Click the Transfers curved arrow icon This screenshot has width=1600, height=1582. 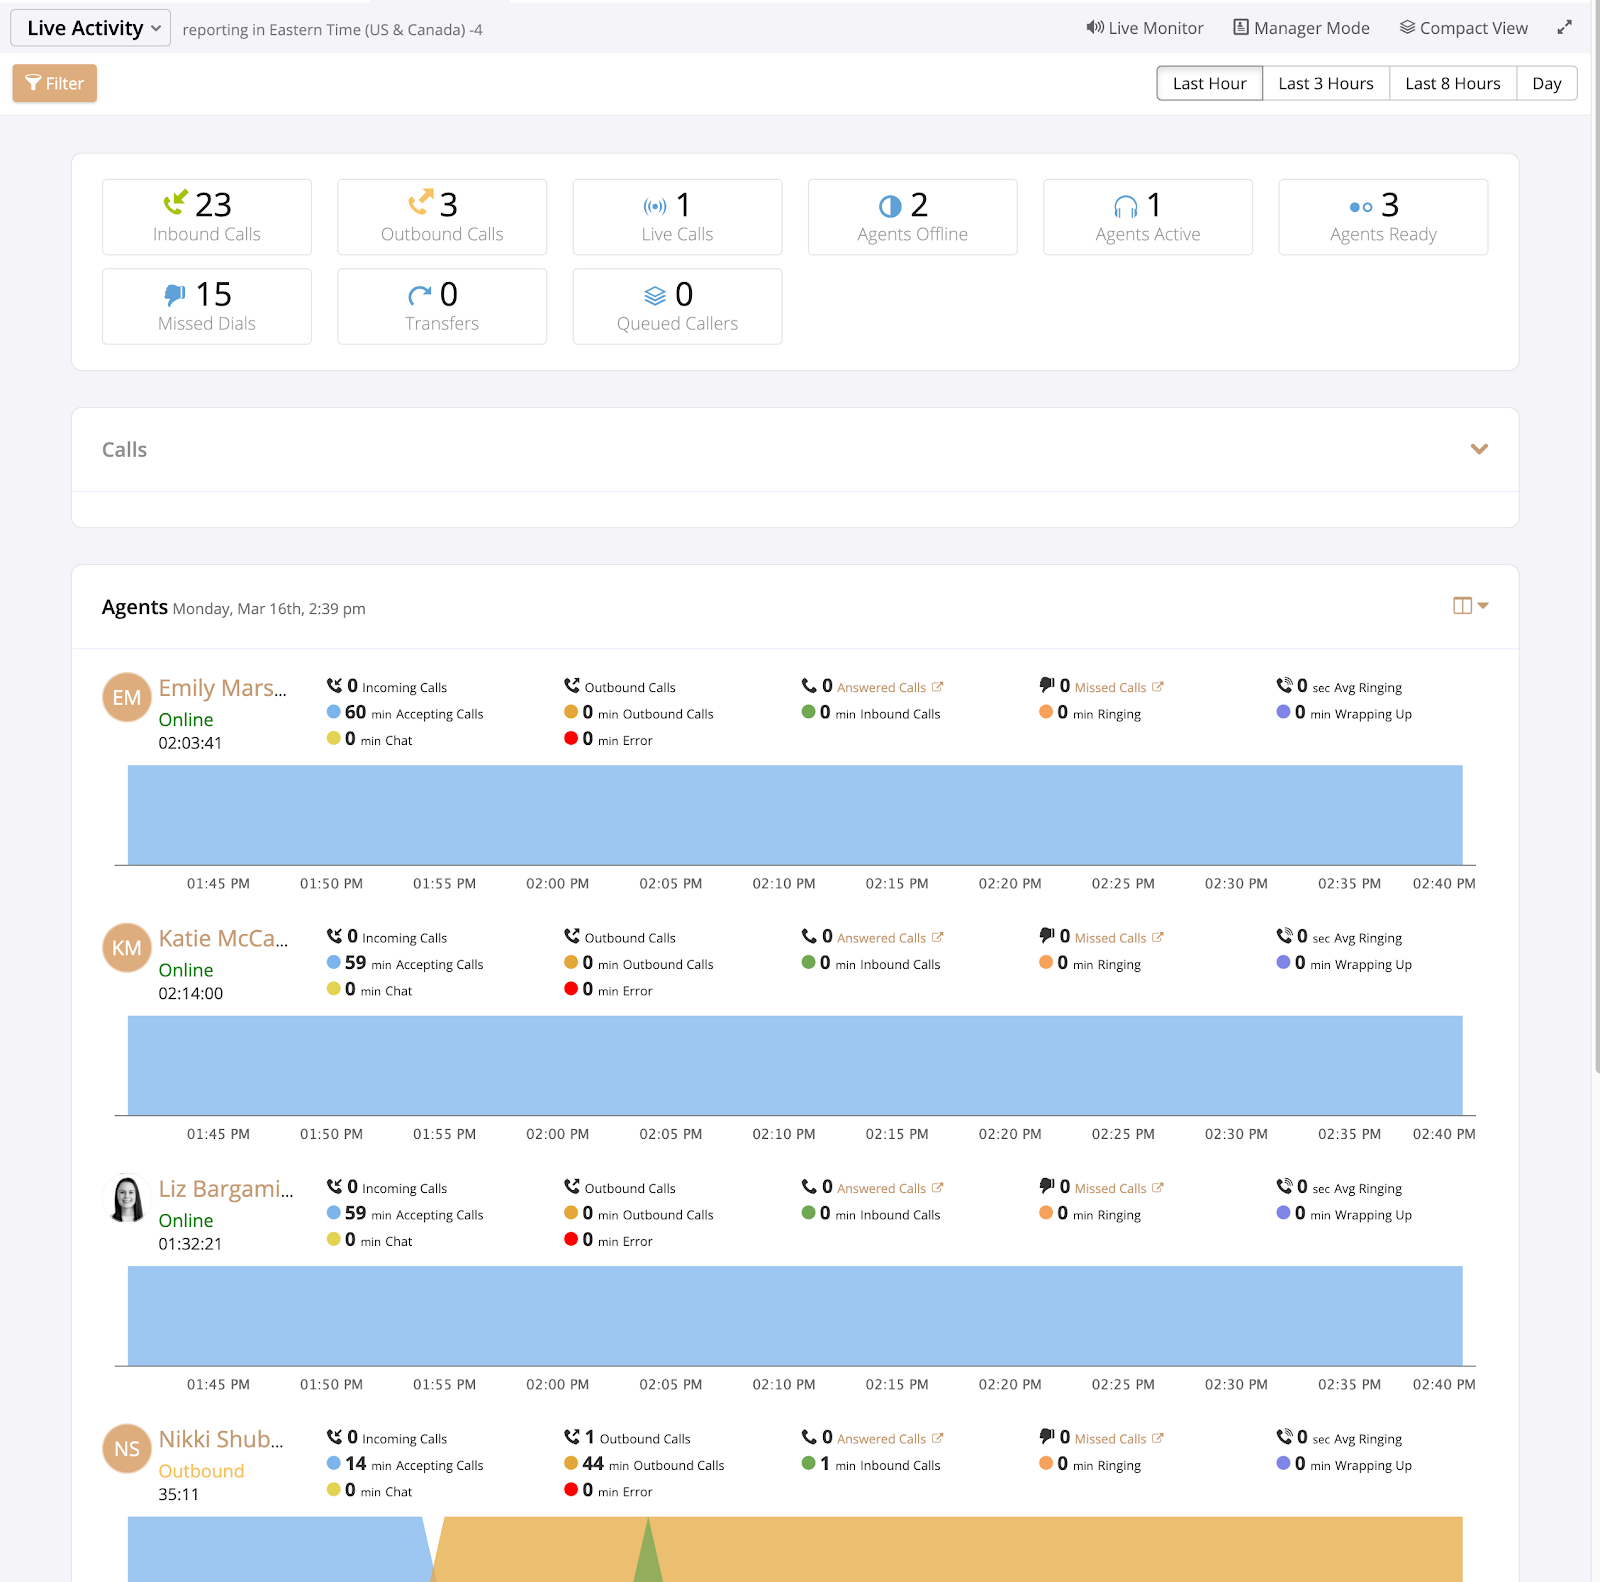pos(420,295)
